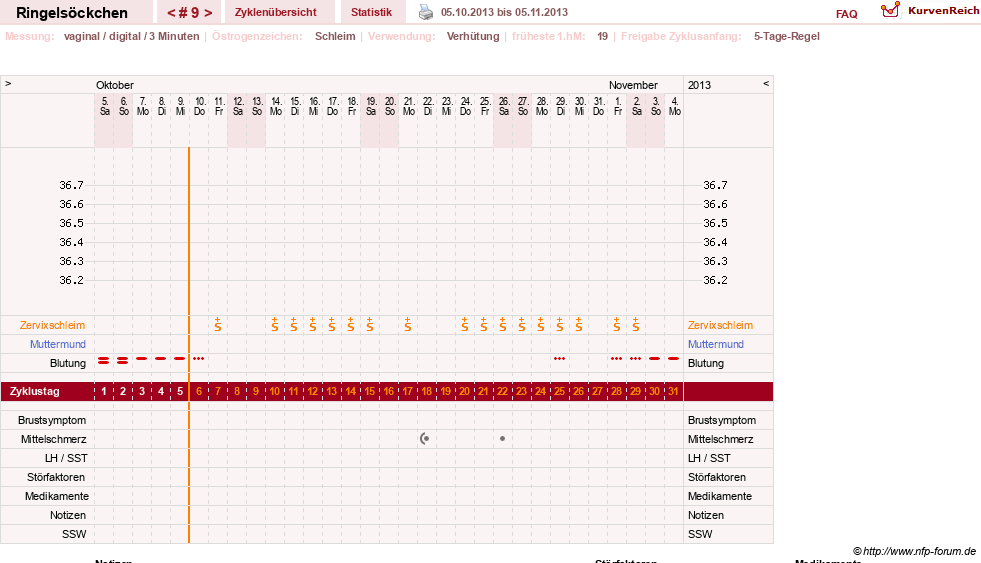The height and width of the screenshot is (563, 981).
Task: Click left SSW row label
Action: pos(74,534)
